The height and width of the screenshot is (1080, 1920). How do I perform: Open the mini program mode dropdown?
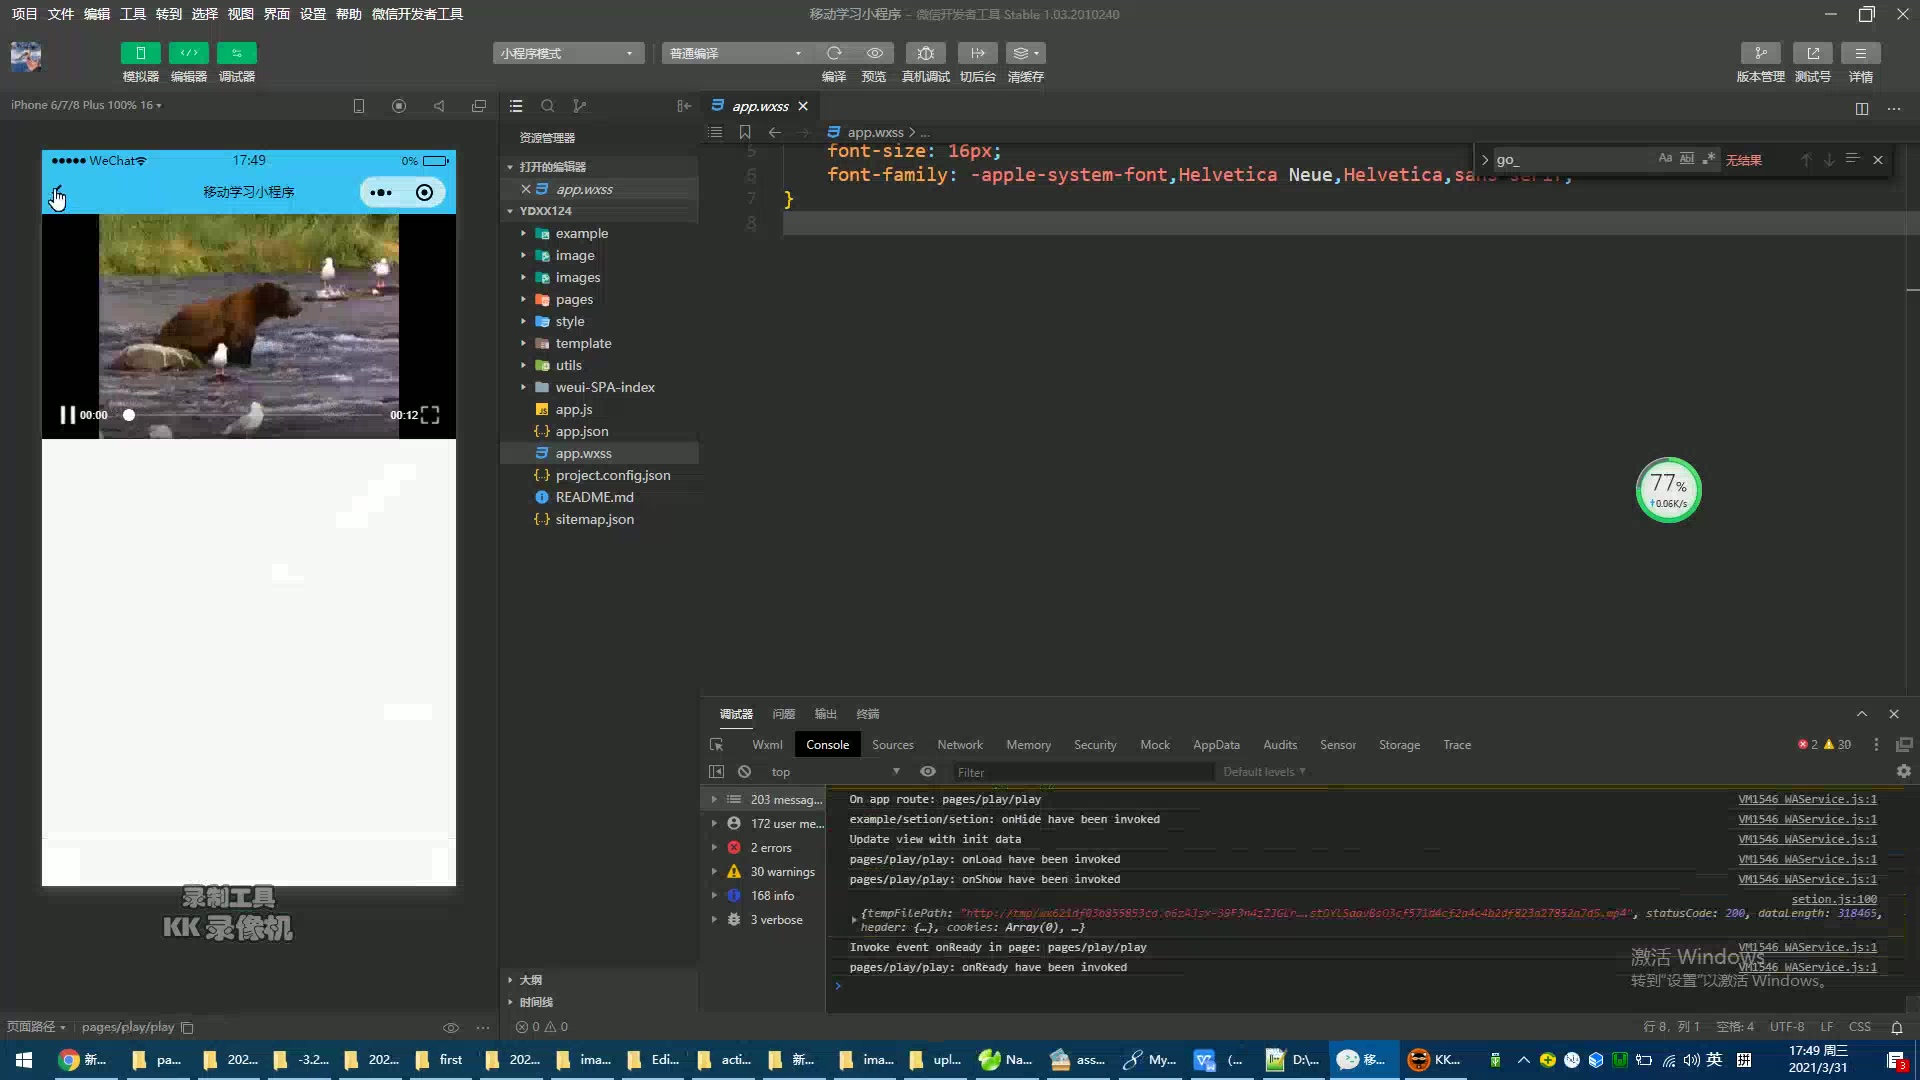[x=567, y=53]
